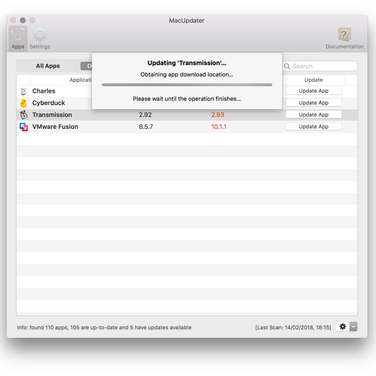
Task: Expand the dropdown arrow beside gear
Action: pyautogui.click(x=353, y=327)
